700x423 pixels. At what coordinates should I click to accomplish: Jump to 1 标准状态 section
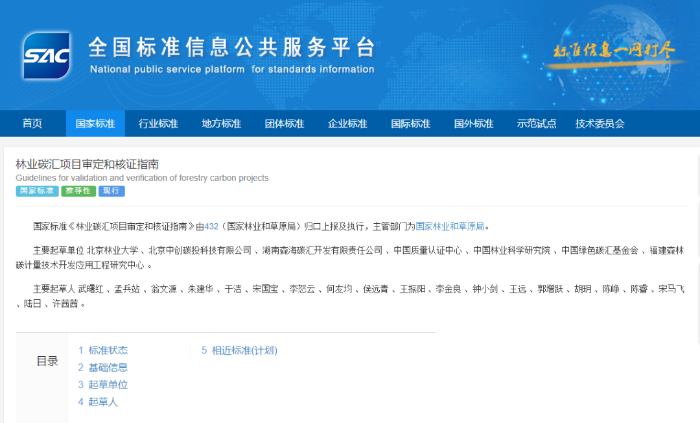[103, 351]
